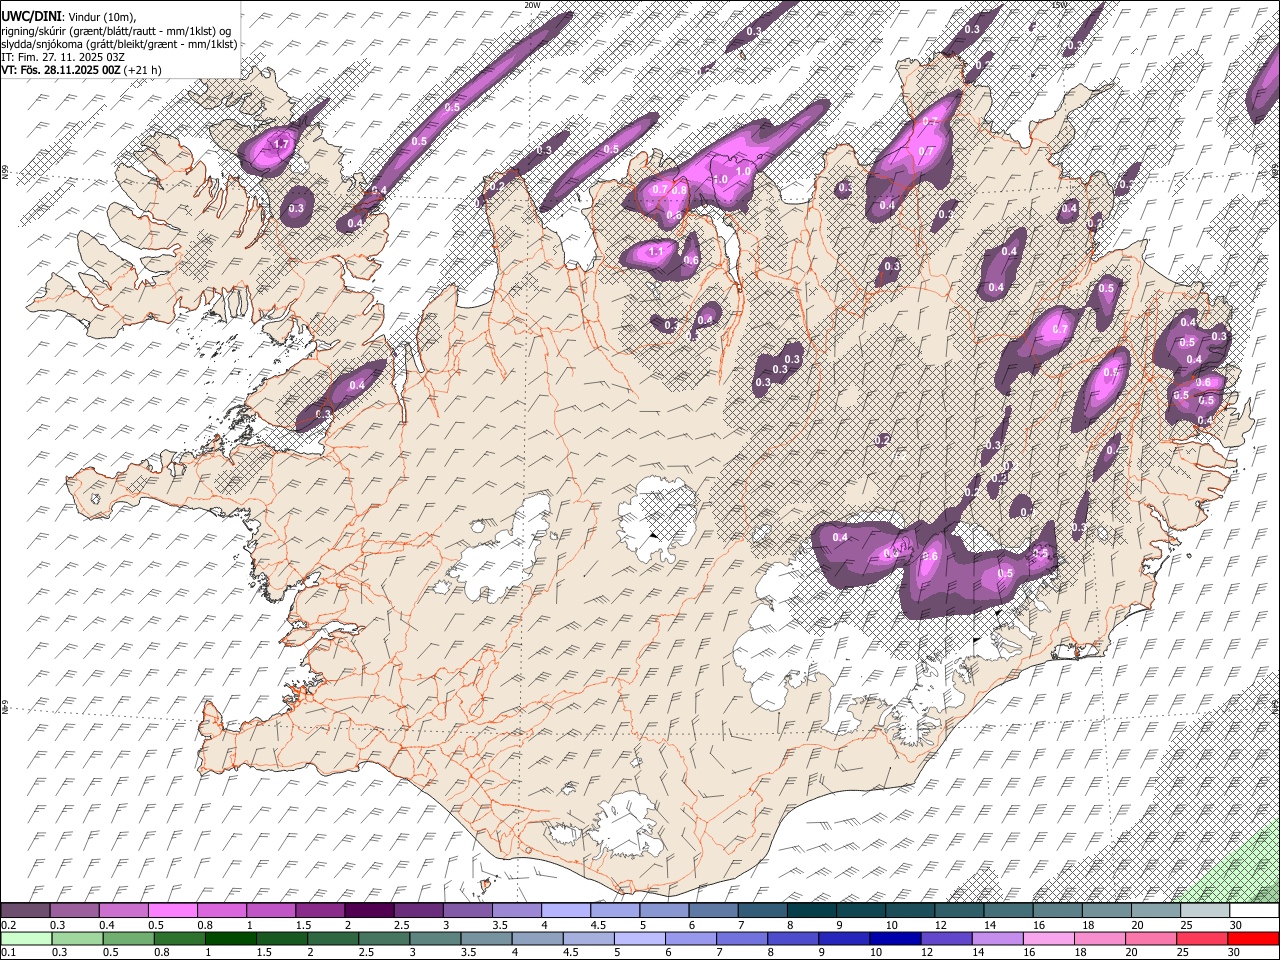Select the lower legend swatch labeled 9
Viewport: 1280px width, 960px height.
point(844,939)
